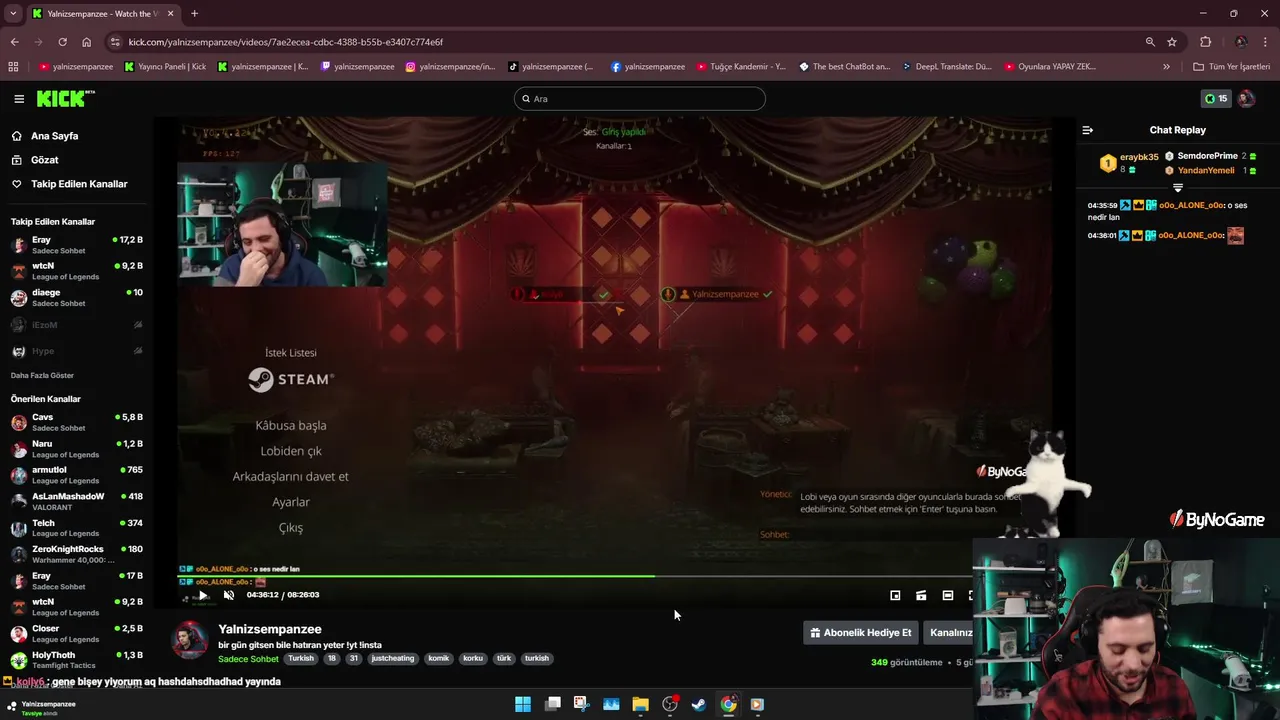This screenshot has height=720, width=1280.
Task: Open Closer recommended channel
Action: (77, 633)
